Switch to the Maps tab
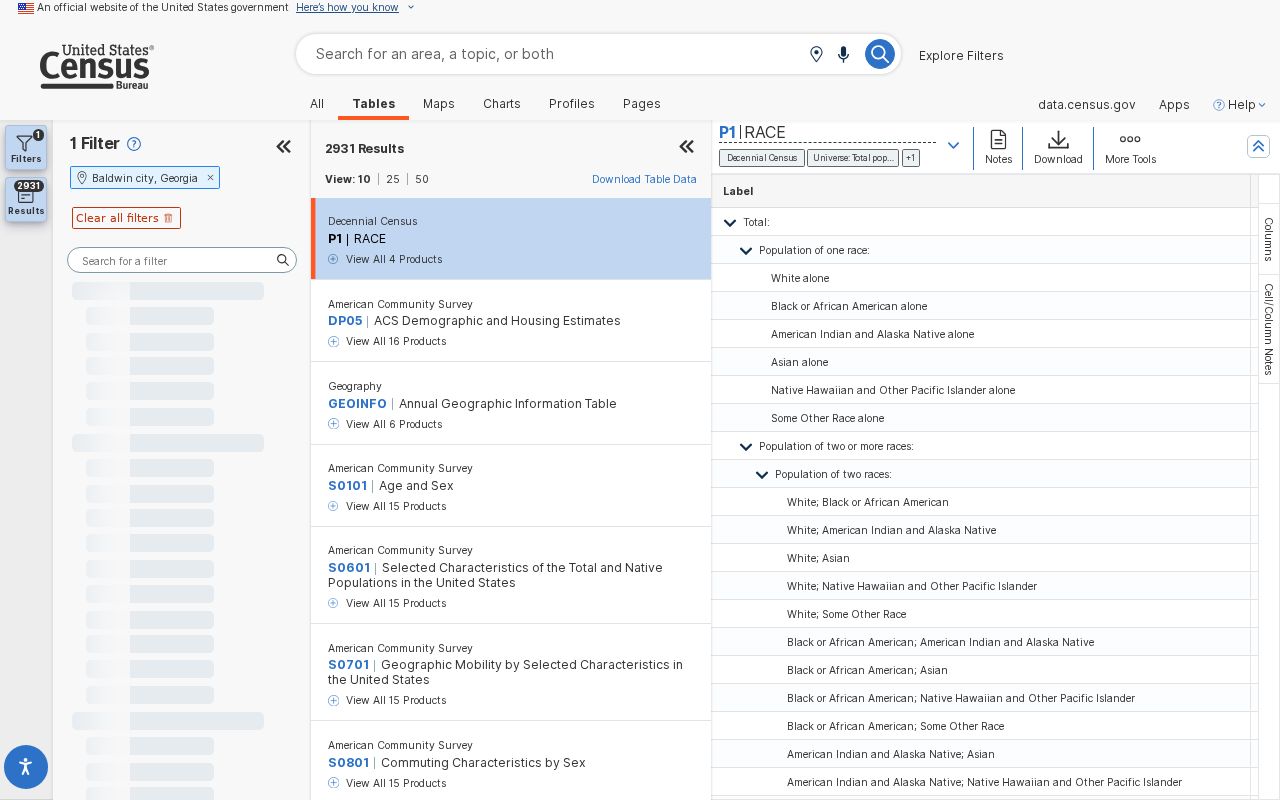 click(439, 104)
